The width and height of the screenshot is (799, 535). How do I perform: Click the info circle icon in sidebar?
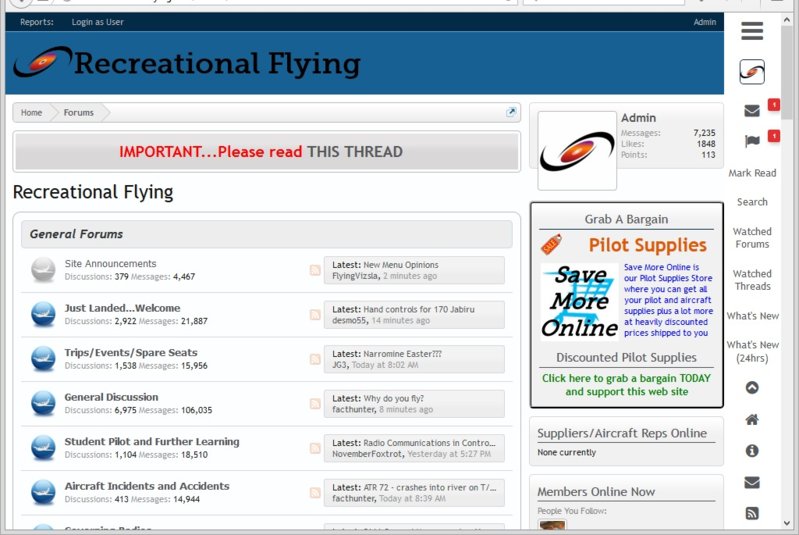coord(752,451)
